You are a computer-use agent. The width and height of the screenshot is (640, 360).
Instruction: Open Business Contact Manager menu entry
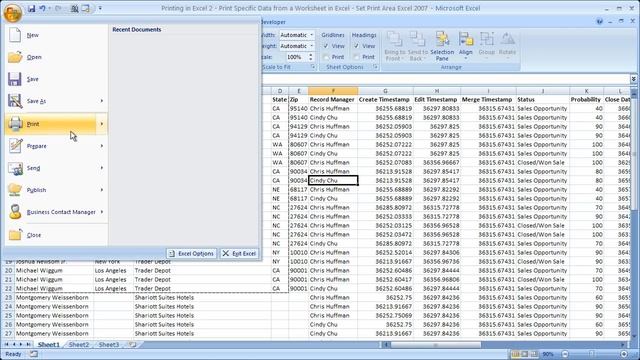click(56, 212)
